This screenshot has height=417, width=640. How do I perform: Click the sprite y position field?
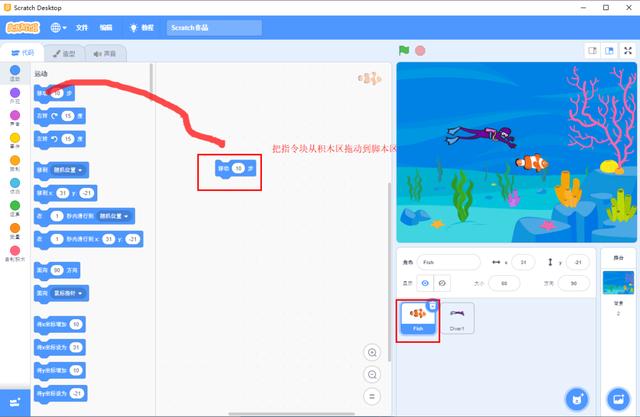click(x=578, y=262)
